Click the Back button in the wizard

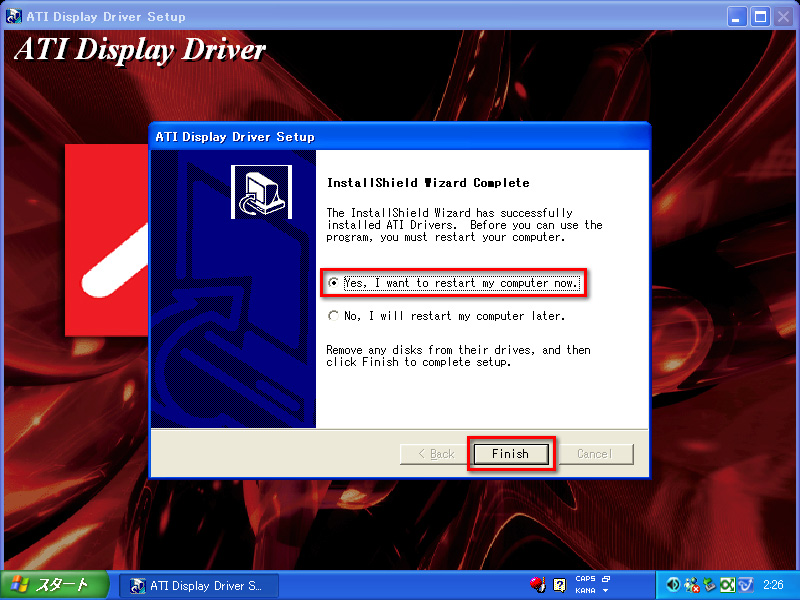tap(436, 454)
